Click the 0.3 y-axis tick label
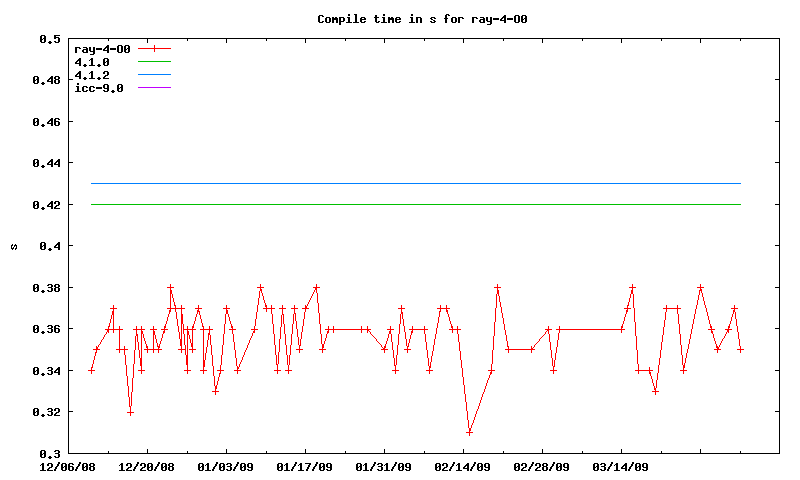800x480 pixels. 49,453
